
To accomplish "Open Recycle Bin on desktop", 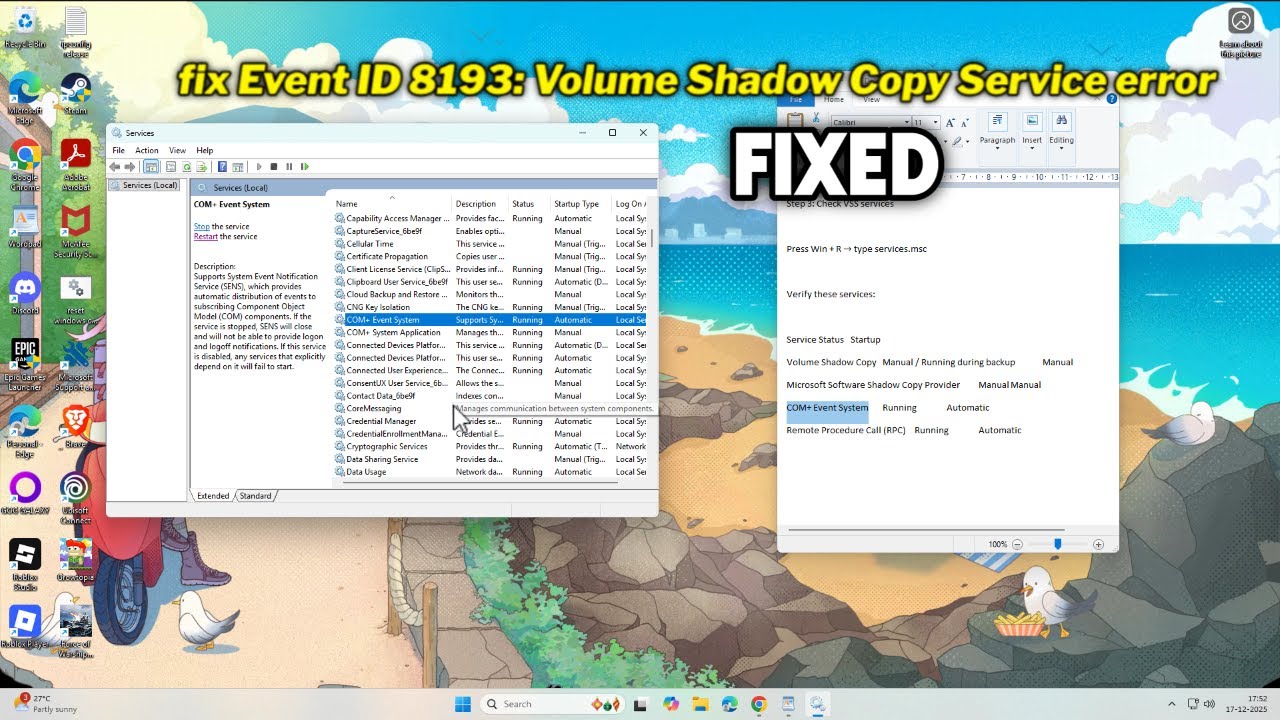I will tap(25, 28).
